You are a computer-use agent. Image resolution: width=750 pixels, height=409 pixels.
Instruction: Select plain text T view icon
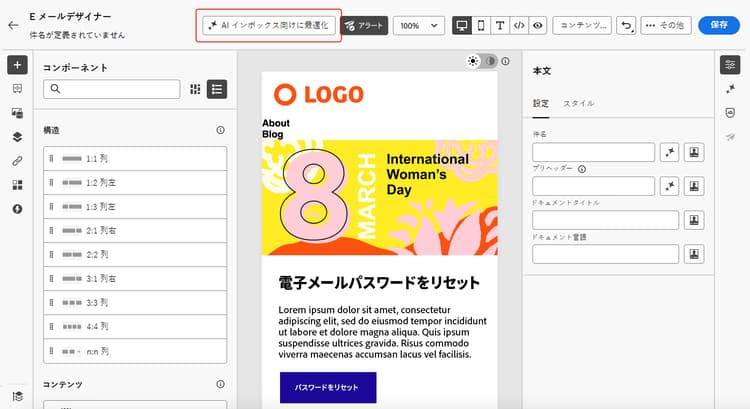tap(500, 25)
